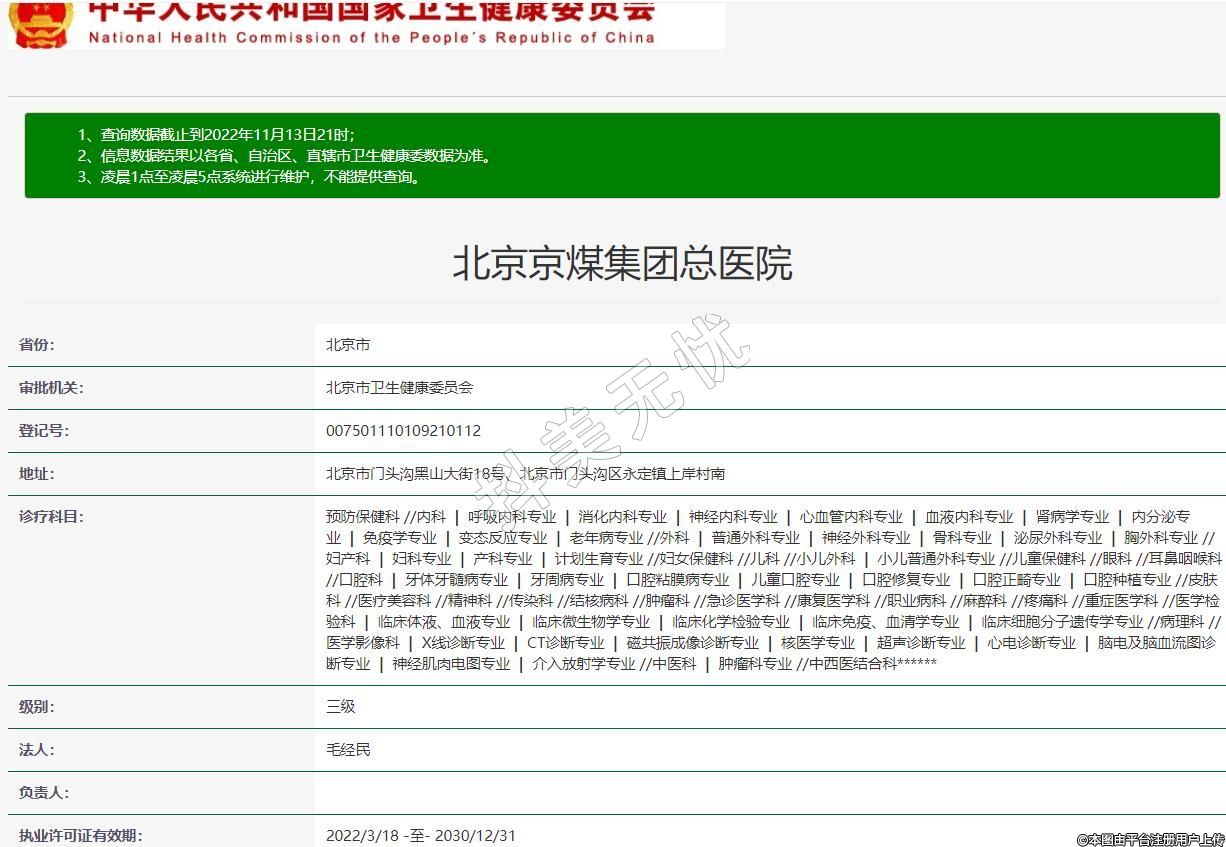Image resolution: width=1226 pixels, height=847 pixels.
Task: Click the 北京市 province value
Action: click(348, 345)
